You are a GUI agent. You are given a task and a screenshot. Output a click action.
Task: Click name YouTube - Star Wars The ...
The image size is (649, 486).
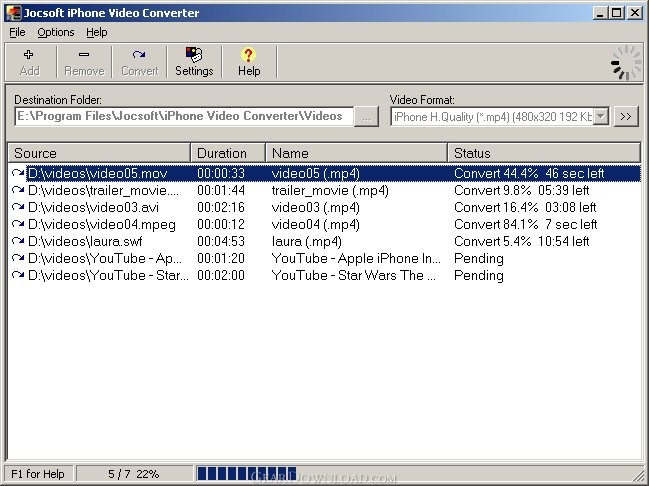(x=353, y=275)
